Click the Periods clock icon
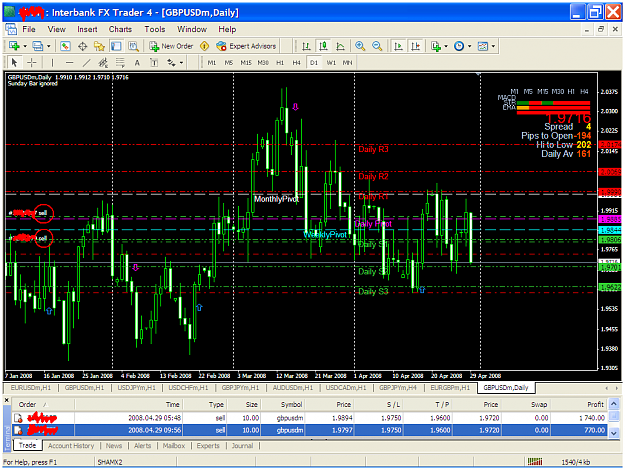This screenshot has height=470, width=625. [459, 46]
